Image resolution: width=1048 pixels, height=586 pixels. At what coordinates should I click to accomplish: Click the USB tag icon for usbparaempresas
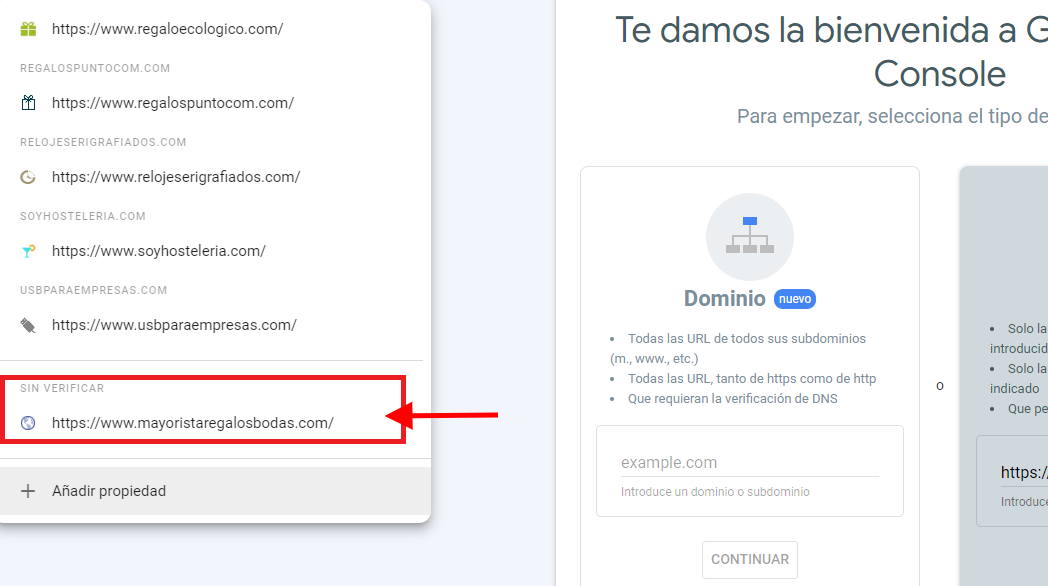click(x=28, y=325)
